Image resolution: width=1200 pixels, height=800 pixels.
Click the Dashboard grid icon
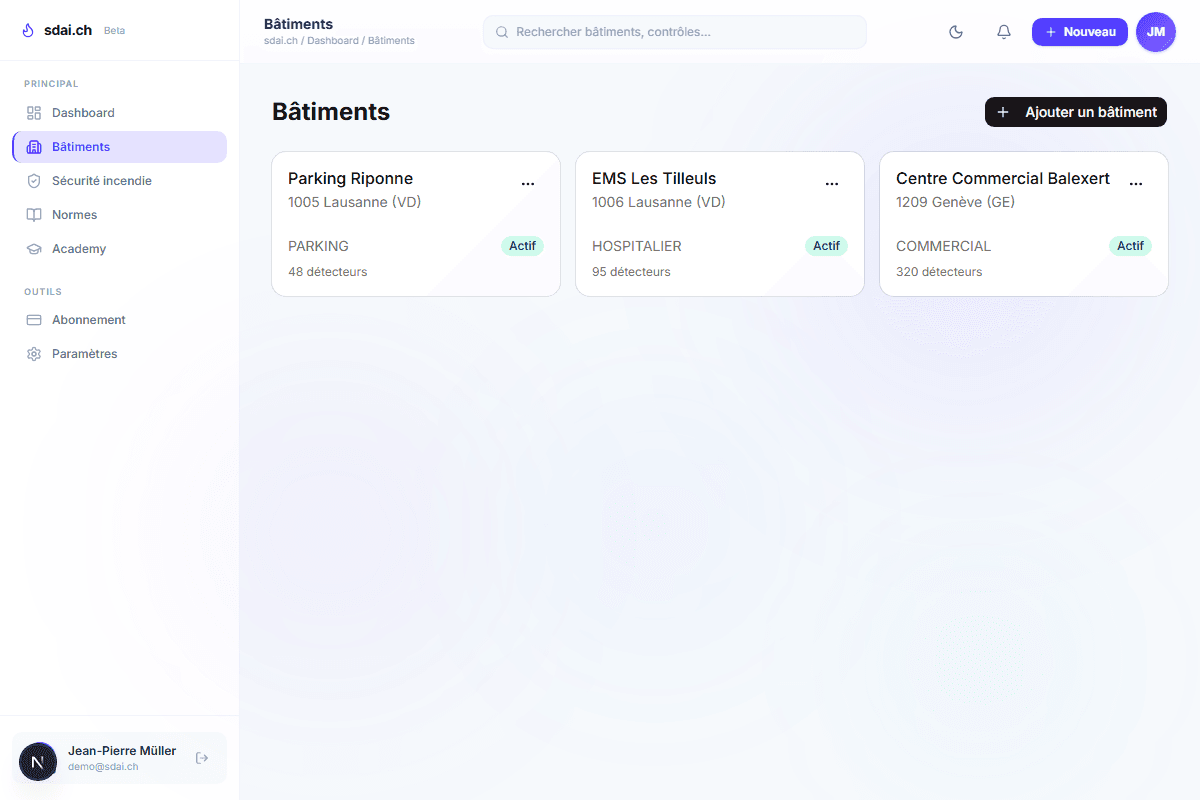(34, 112)
